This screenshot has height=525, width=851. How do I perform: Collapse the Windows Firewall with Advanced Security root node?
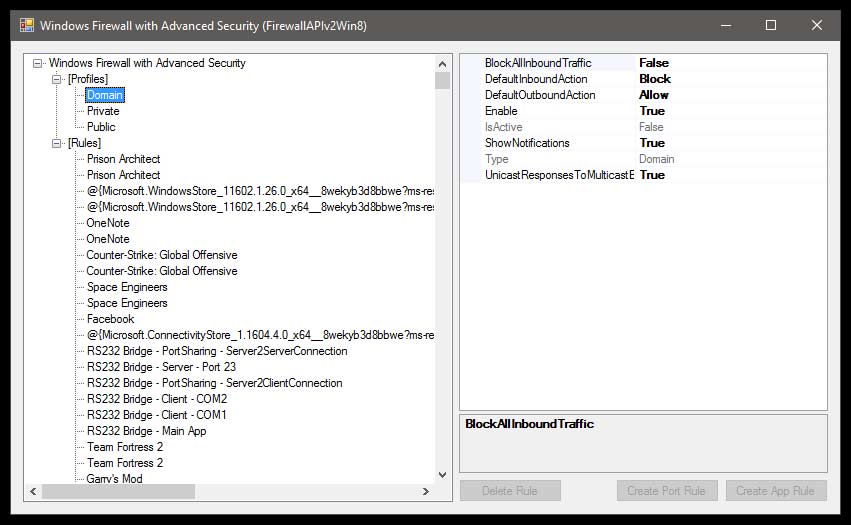pyautogui.click(x=37, y=64)
